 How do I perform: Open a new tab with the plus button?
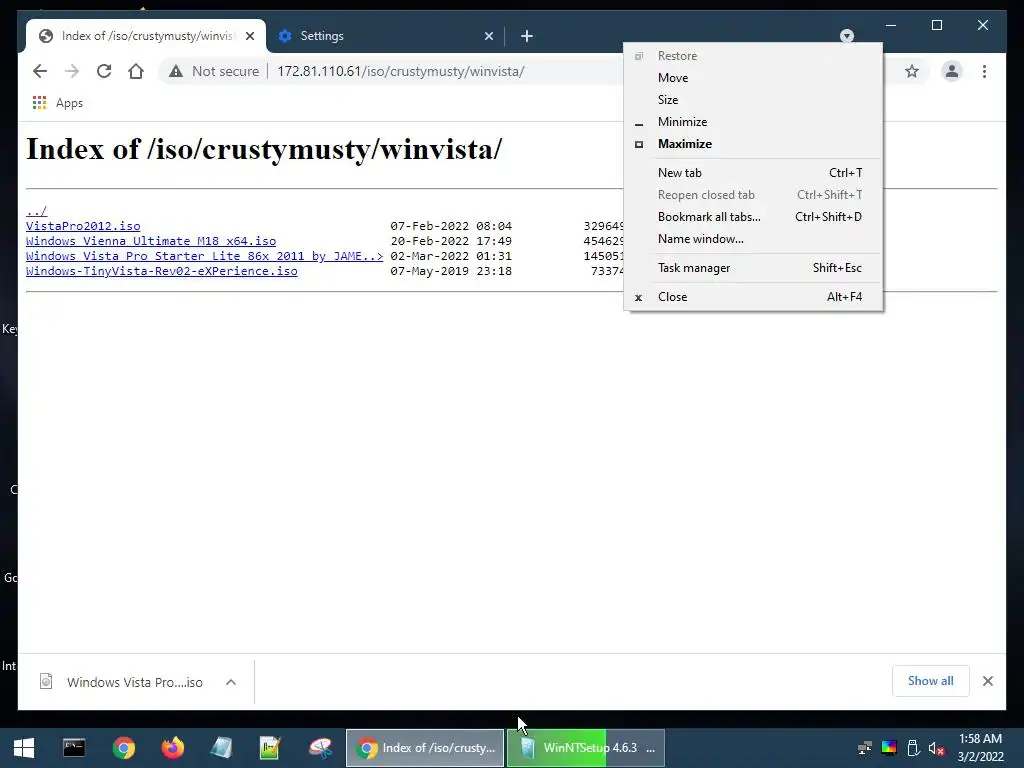click(527, 36)
